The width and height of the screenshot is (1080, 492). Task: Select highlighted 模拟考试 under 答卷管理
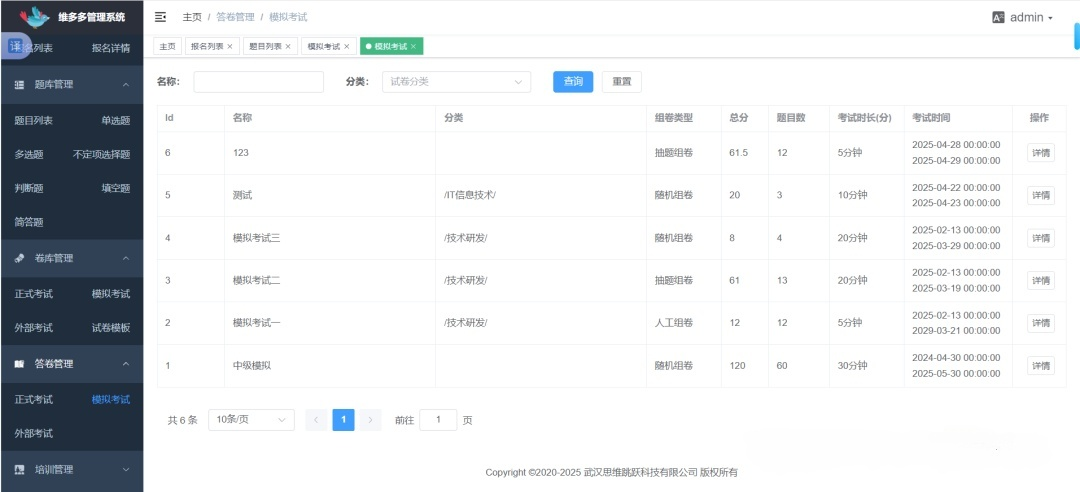click(x=111, y=400)
